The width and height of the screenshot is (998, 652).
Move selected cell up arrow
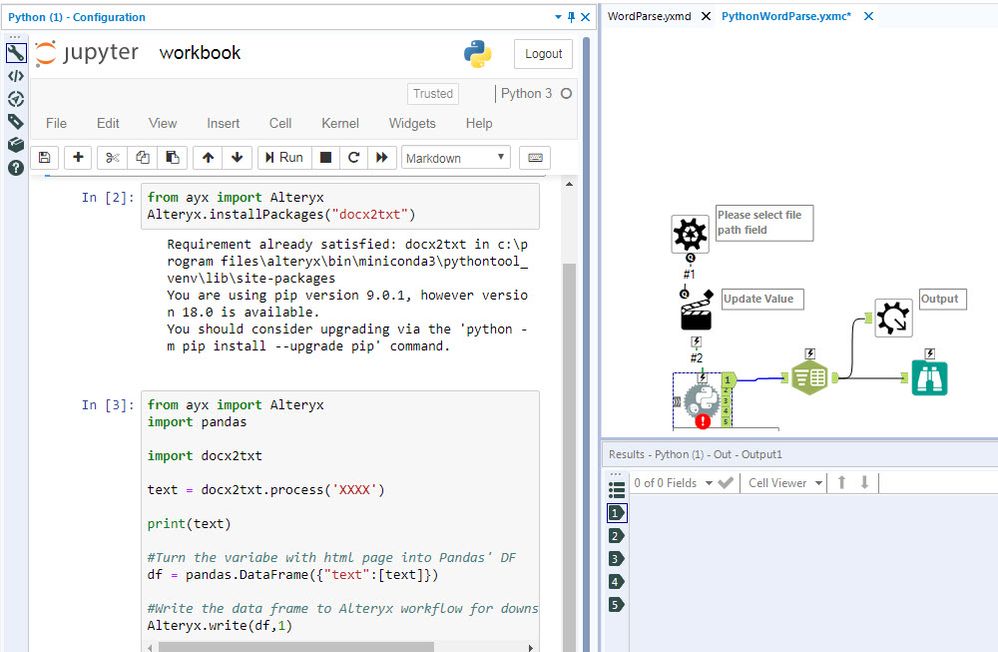(x=208, y=157)
